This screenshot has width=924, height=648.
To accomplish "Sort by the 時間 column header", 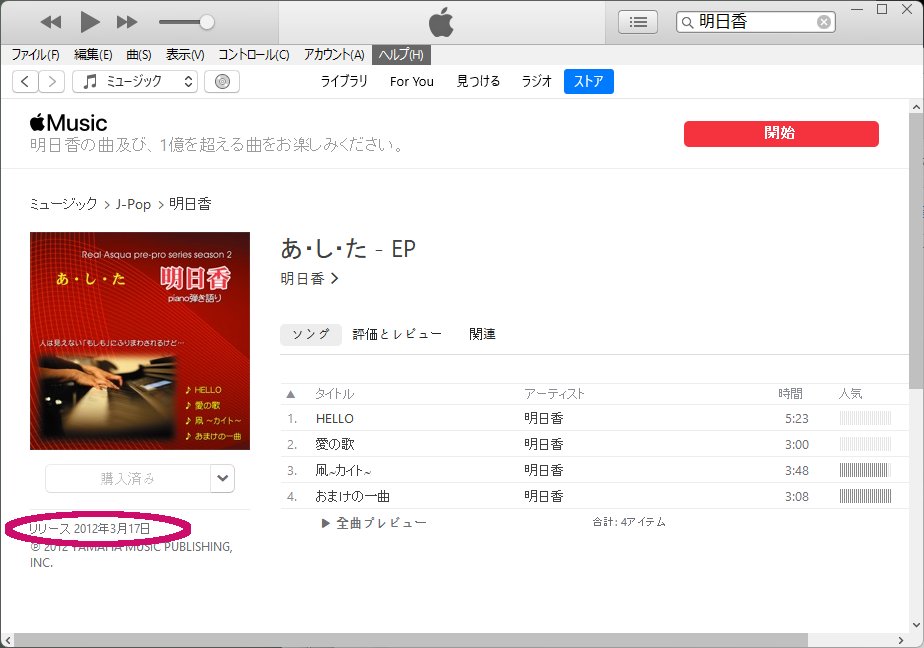I will click(x=790, y=394).
